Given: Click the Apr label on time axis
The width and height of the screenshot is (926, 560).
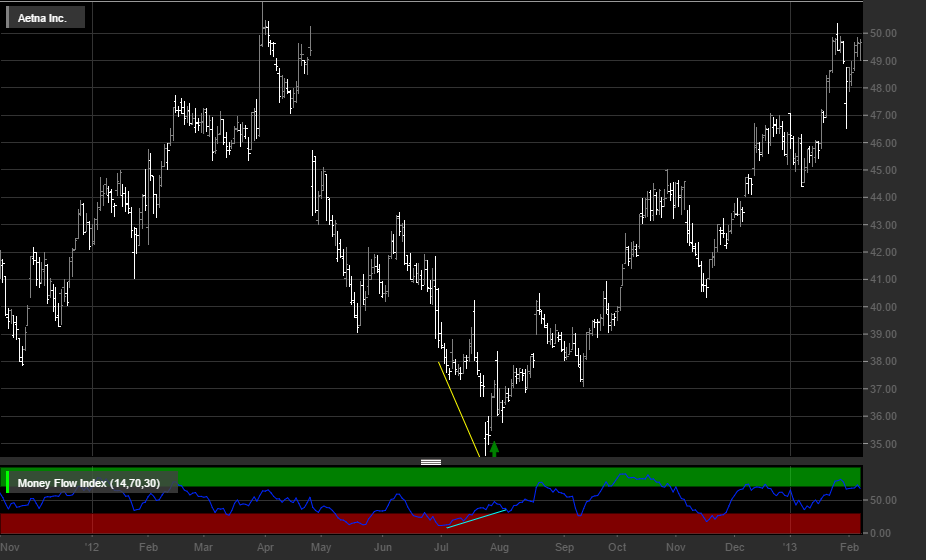Looking at the screenshot, I should pyautogui.click(x=265, y=547).
